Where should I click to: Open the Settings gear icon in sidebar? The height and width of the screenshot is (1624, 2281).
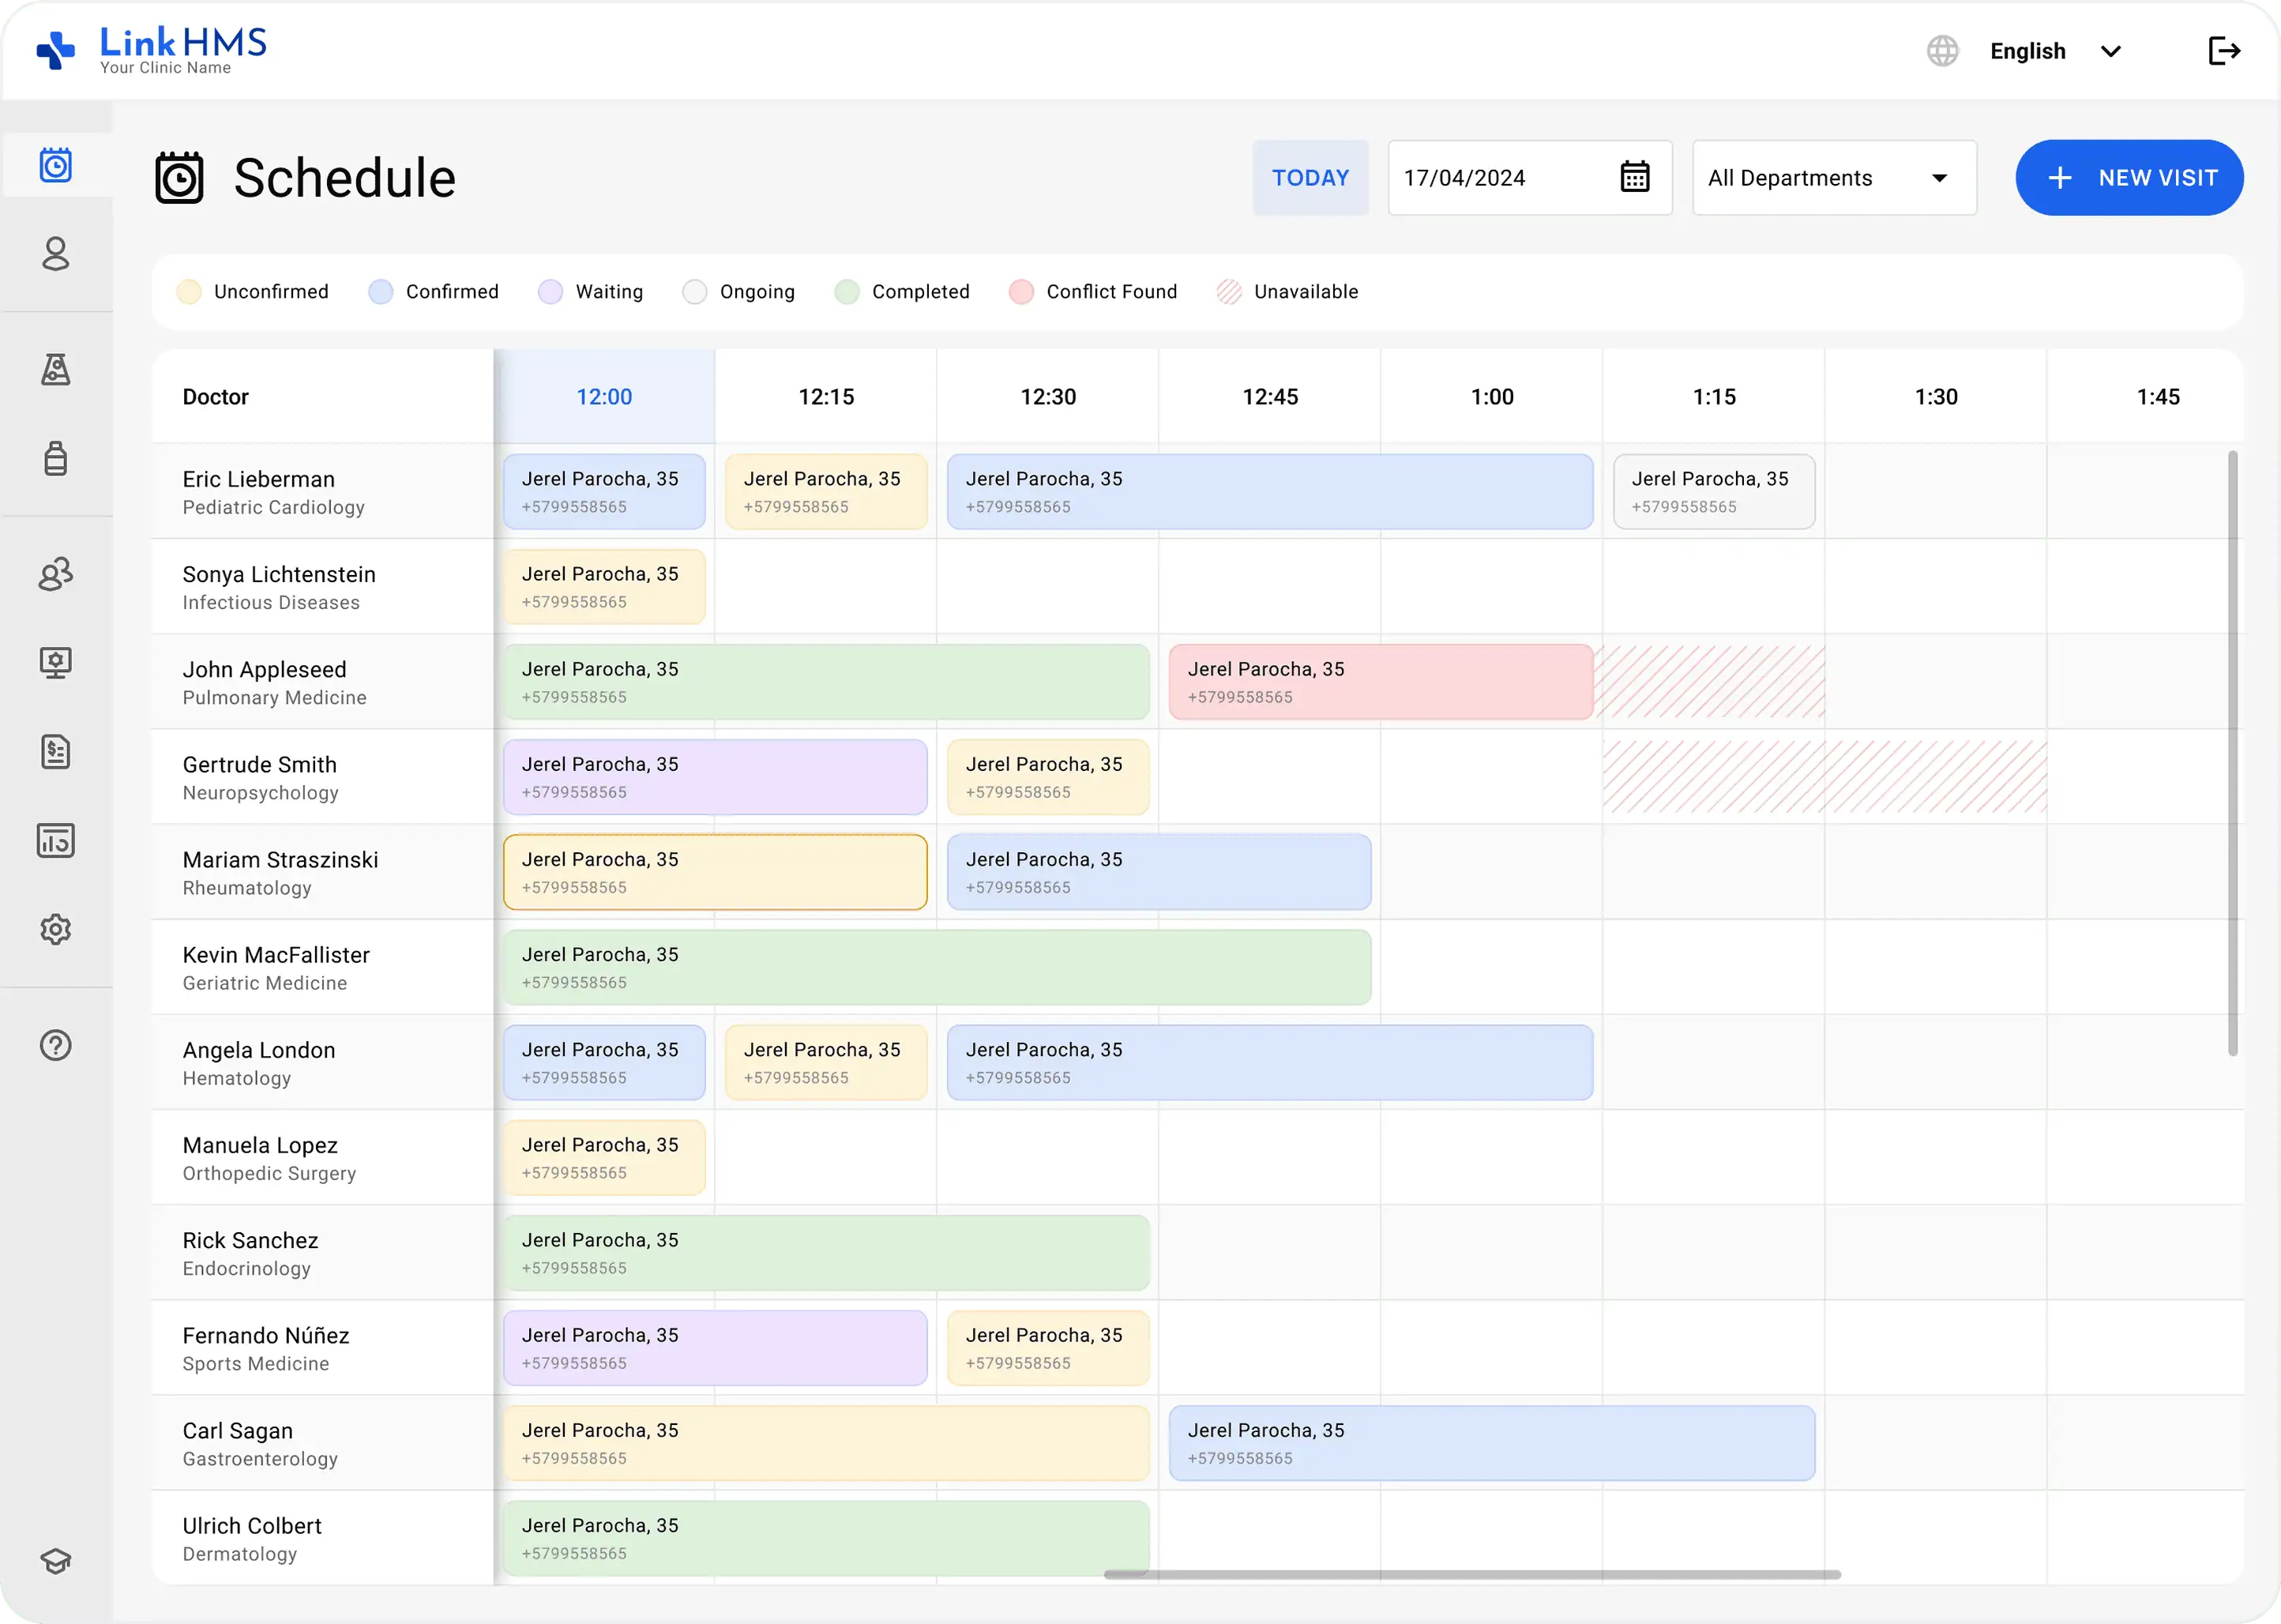(x=56, y=930)
